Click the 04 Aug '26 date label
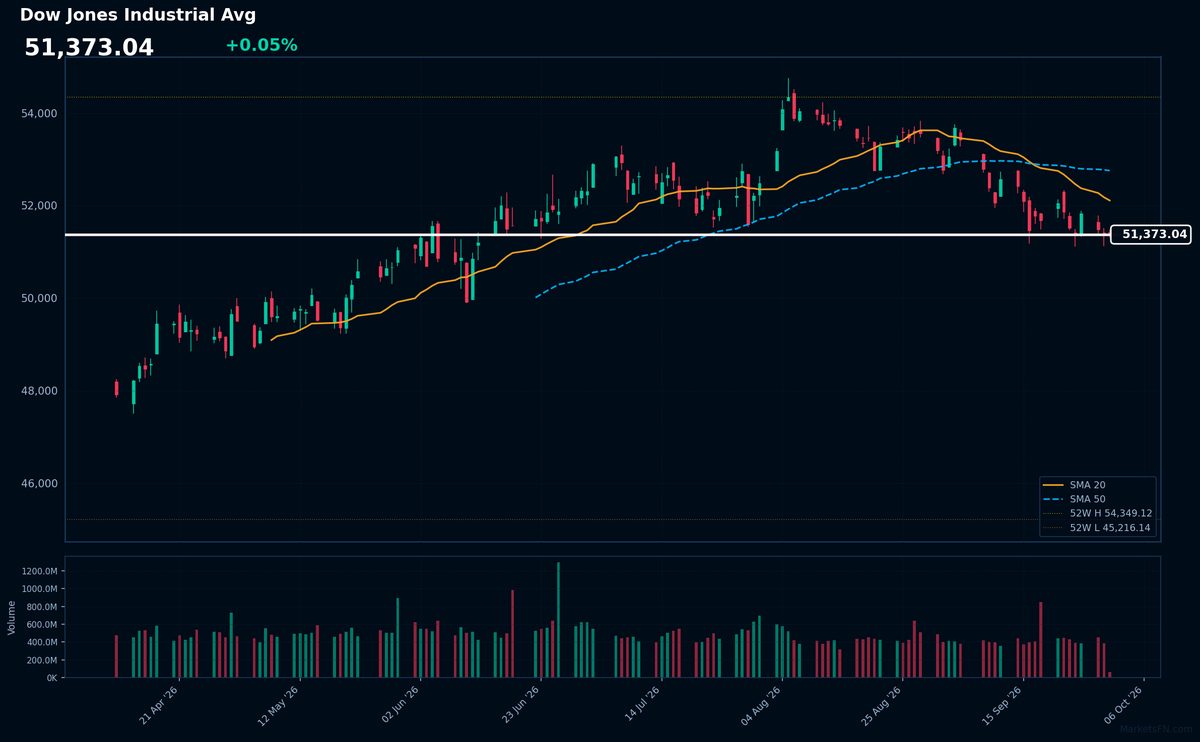Screen dimensions: 1200x742 point(761,705)
